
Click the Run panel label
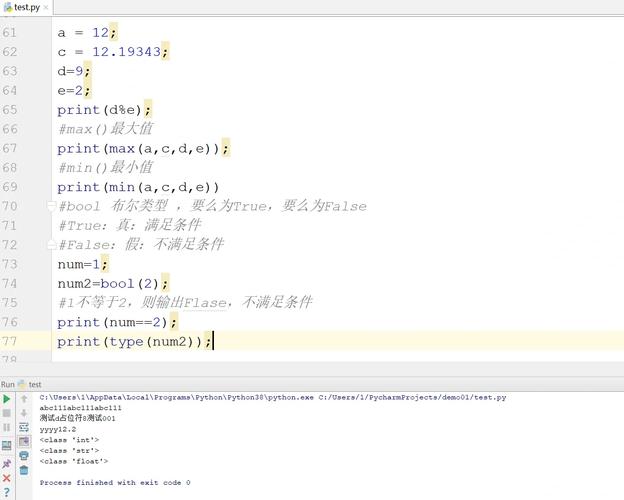click(x=8, y=385)
